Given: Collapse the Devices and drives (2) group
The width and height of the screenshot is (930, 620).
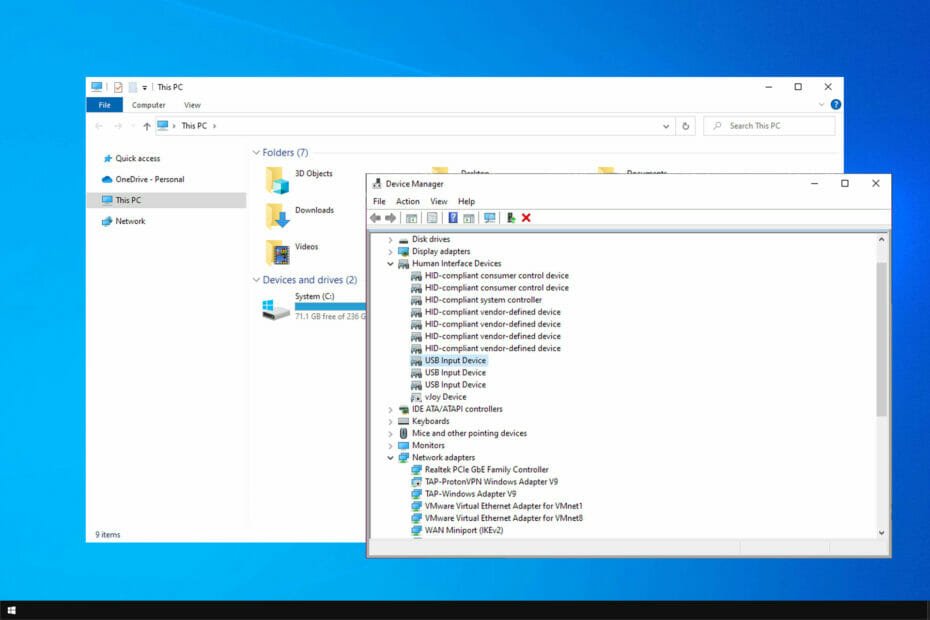Looking at the screenshot, I should 256,279.
